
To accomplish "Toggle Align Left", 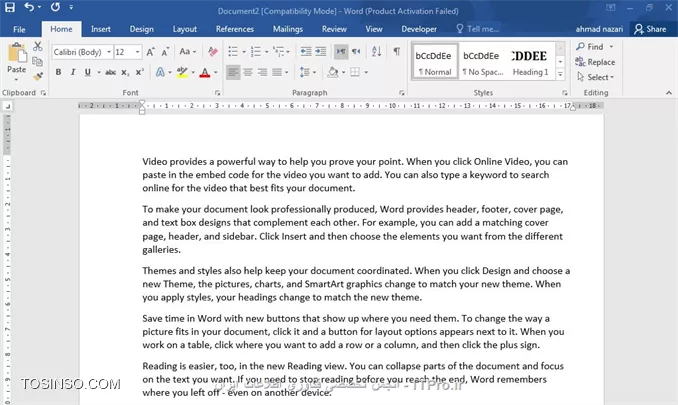I will 233,72.
